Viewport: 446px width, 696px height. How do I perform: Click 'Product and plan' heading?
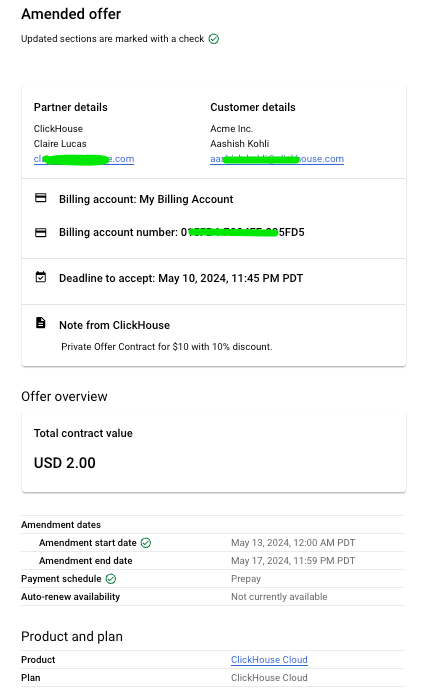pos(72,637)
